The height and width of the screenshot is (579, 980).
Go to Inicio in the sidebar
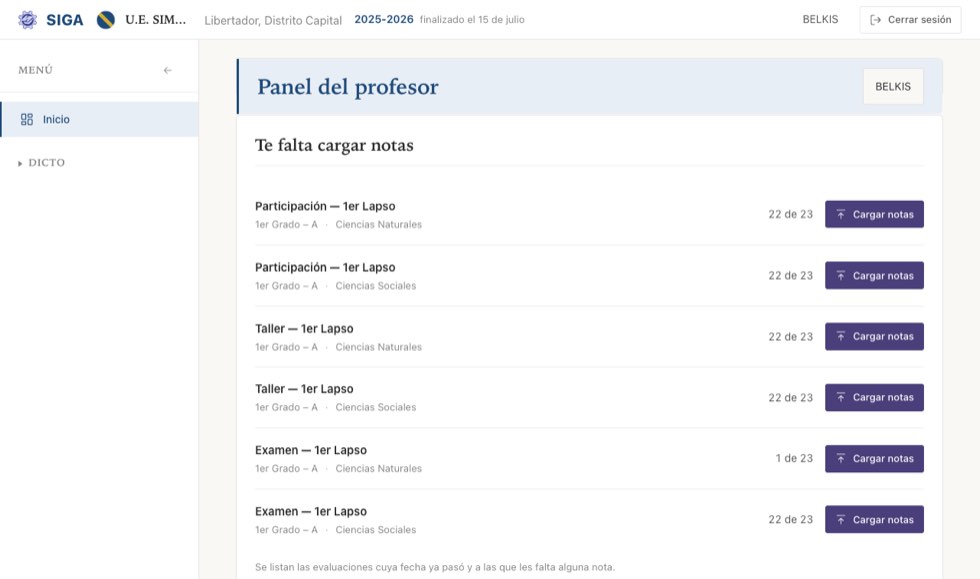coord(100,119)
